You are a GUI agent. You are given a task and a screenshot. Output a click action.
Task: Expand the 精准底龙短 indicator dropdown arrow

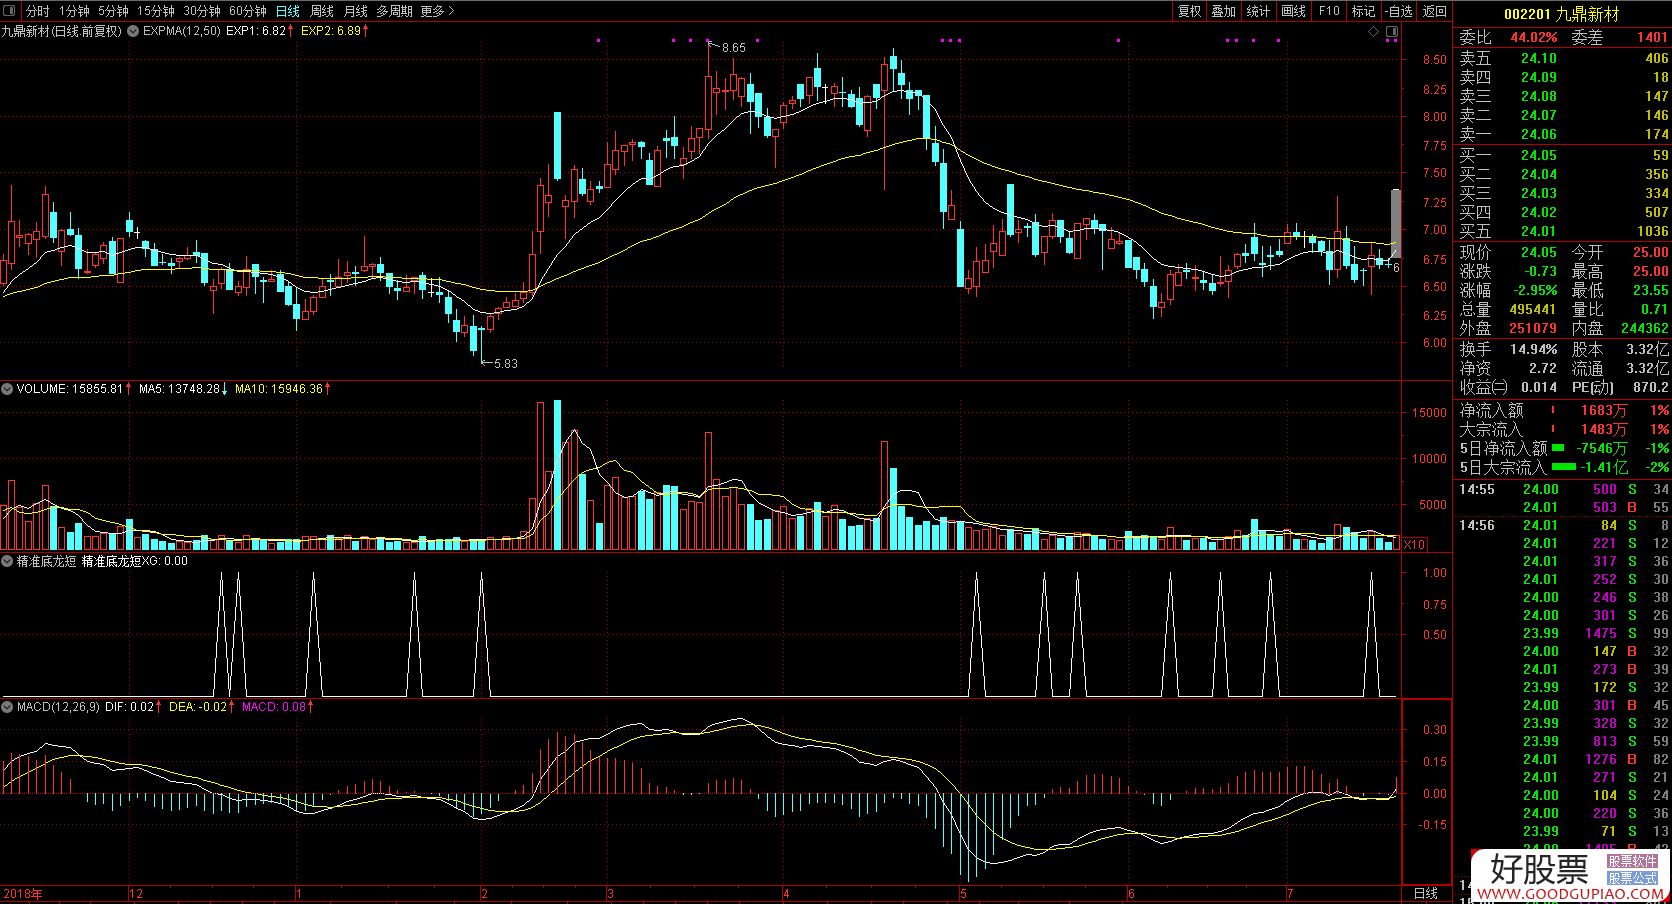pyautogui.click(x=8, y=561)
